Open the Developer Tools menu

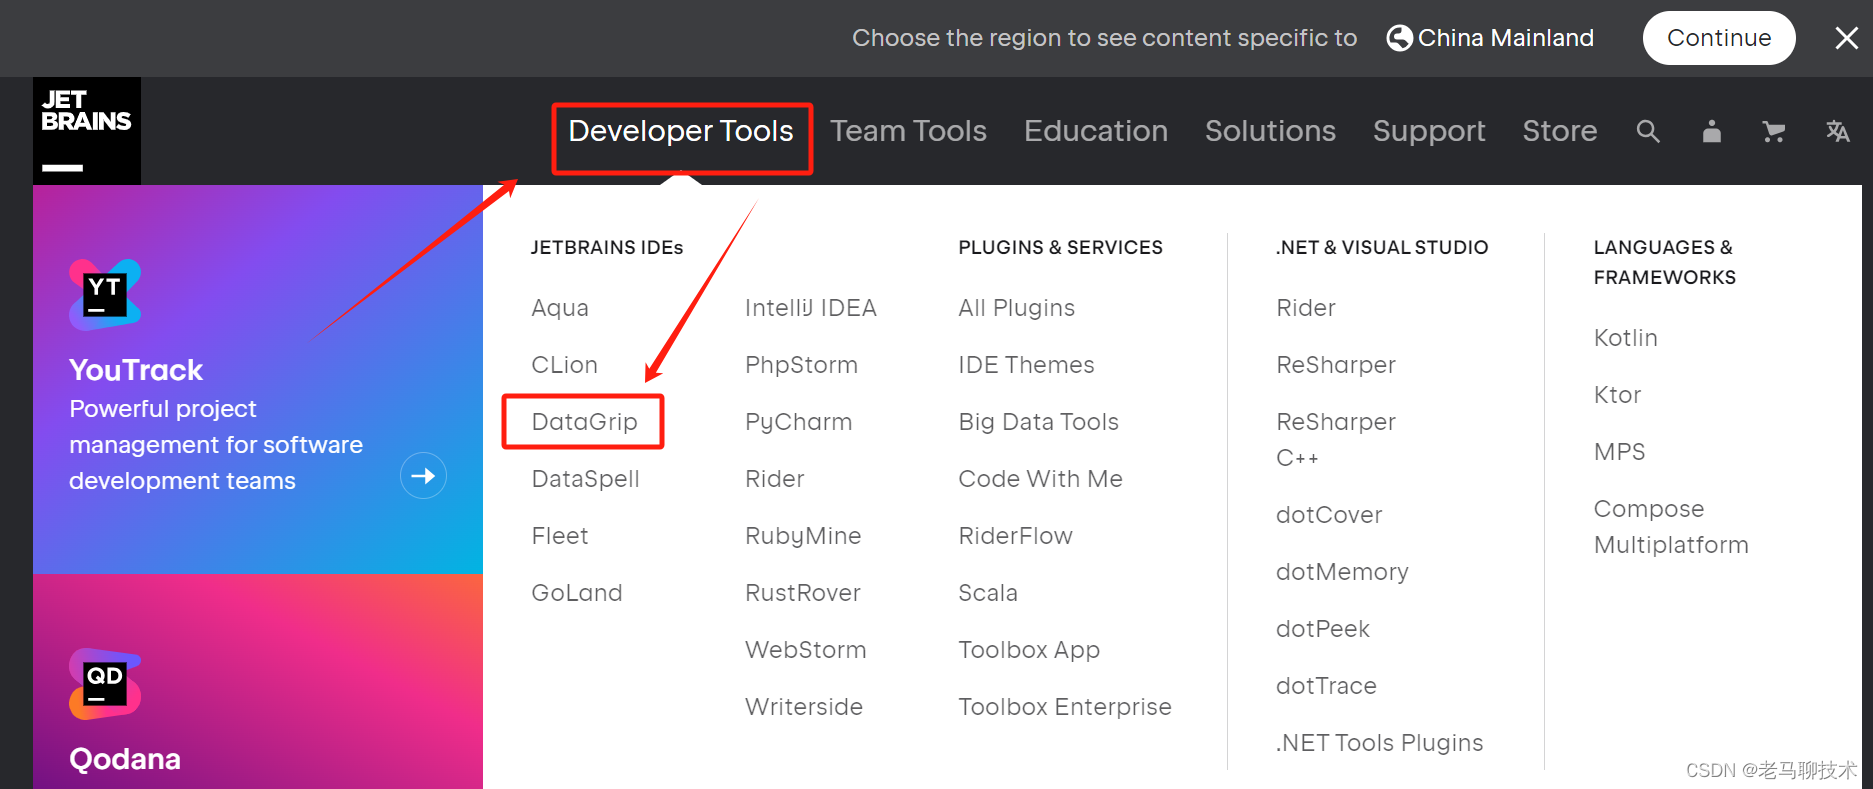click(x=681, y=131)
